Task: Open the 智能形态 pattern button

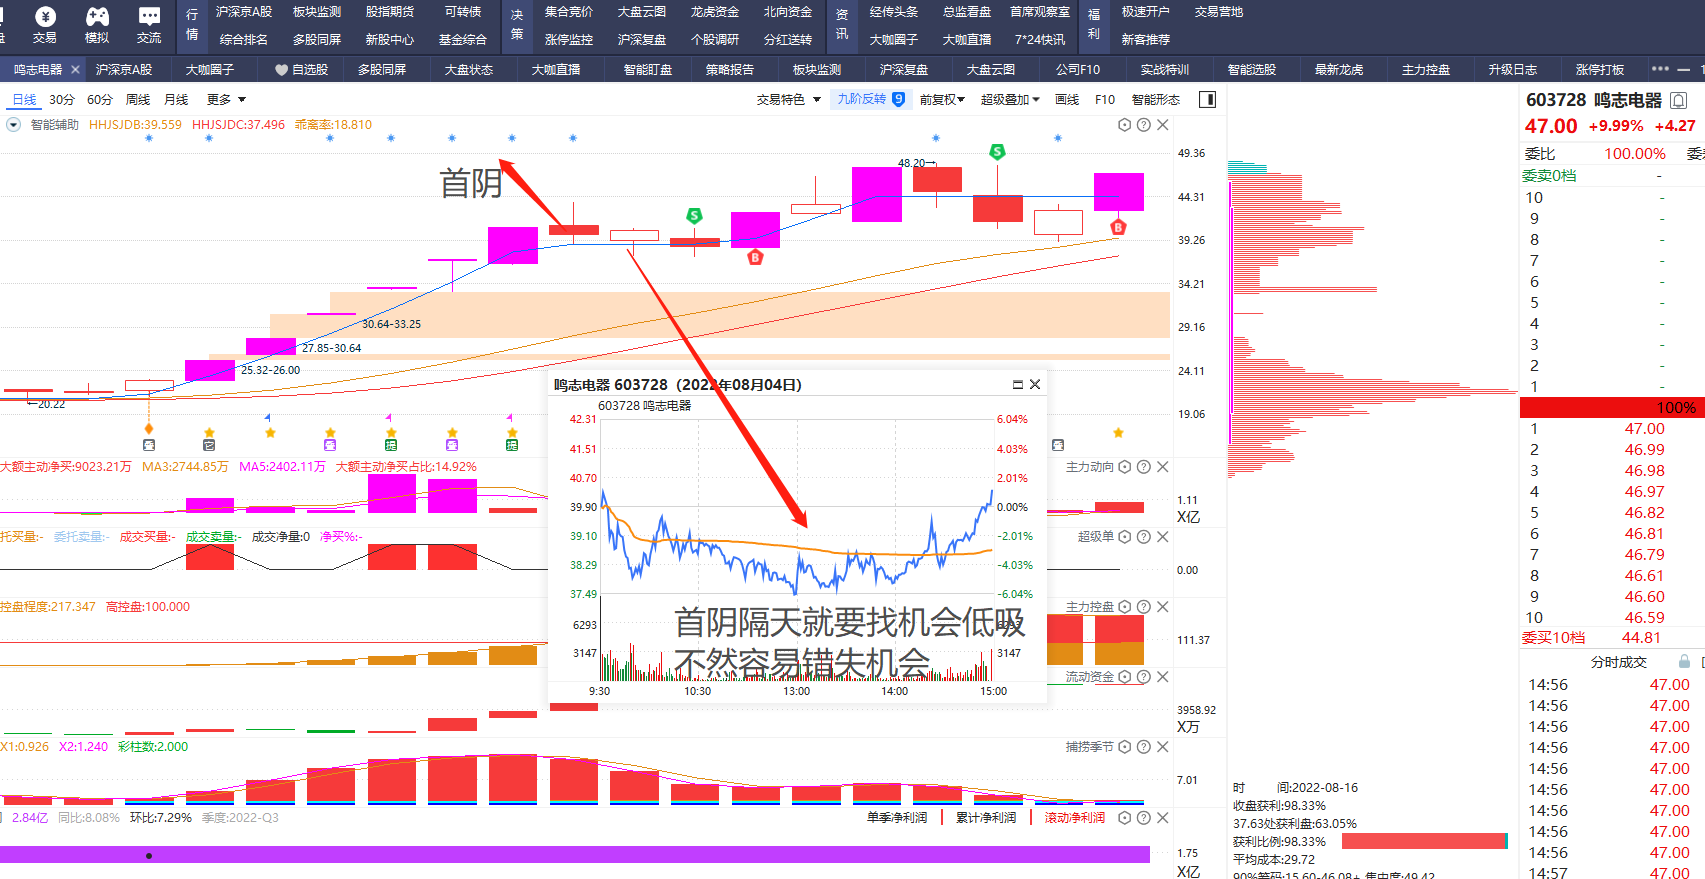Action: coord(1156,100)
